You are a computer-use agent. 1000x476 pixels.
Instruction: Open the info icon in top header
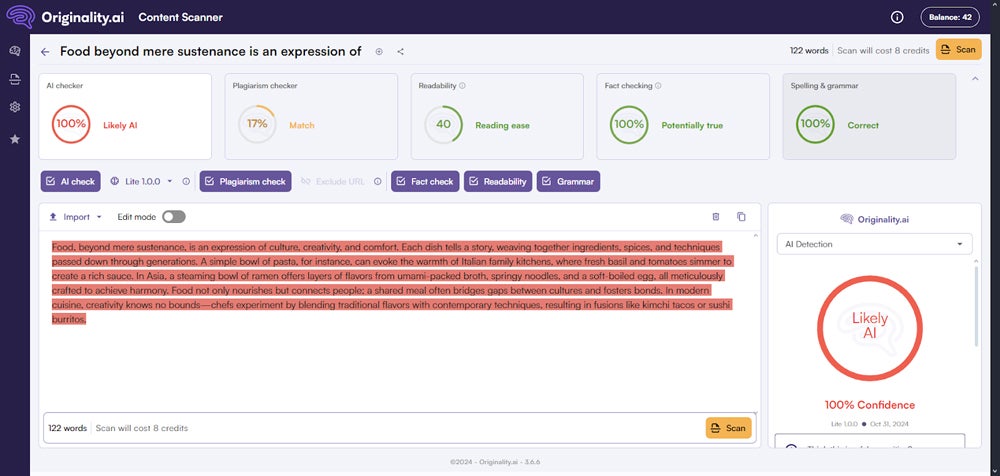pyautogui.click(x=897, y=17)
